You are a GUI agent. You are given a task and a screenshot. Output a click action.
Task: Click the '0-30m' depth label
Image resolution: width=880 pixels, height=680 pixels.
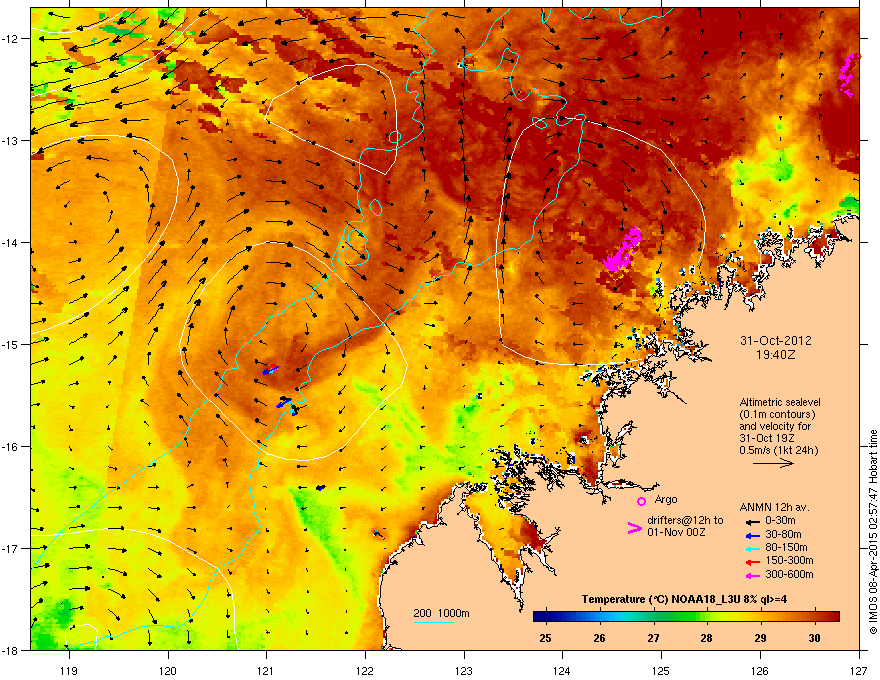click(x=780, y=521)
